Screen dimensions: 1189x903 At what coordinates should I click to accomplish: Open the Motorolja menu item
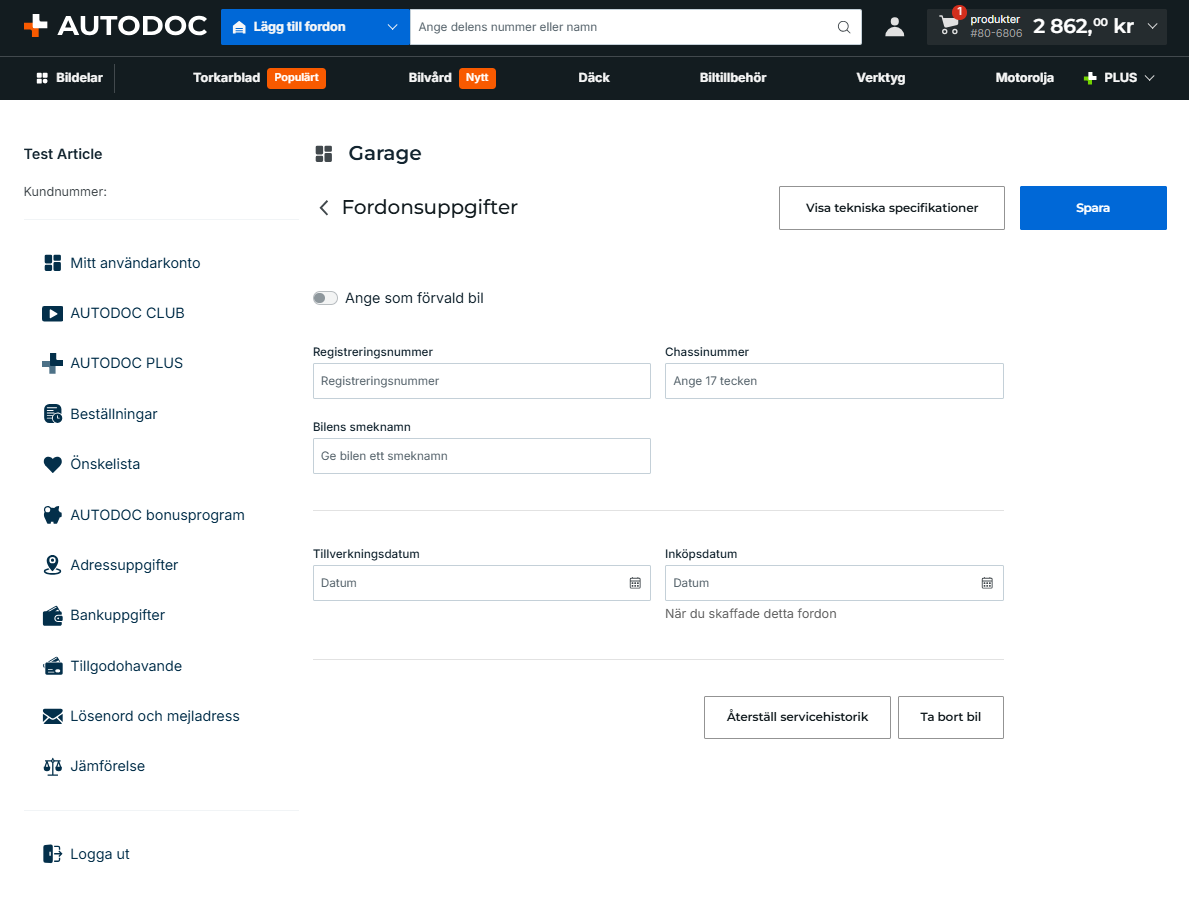pyautogui.click(x=1024, y=77)
